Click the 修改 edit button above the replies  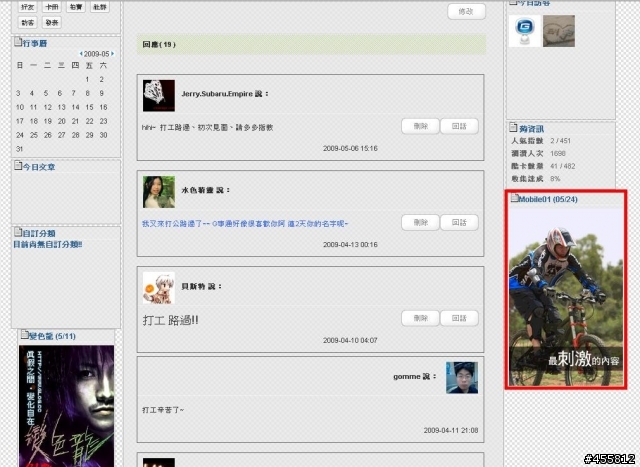(467, 11)
